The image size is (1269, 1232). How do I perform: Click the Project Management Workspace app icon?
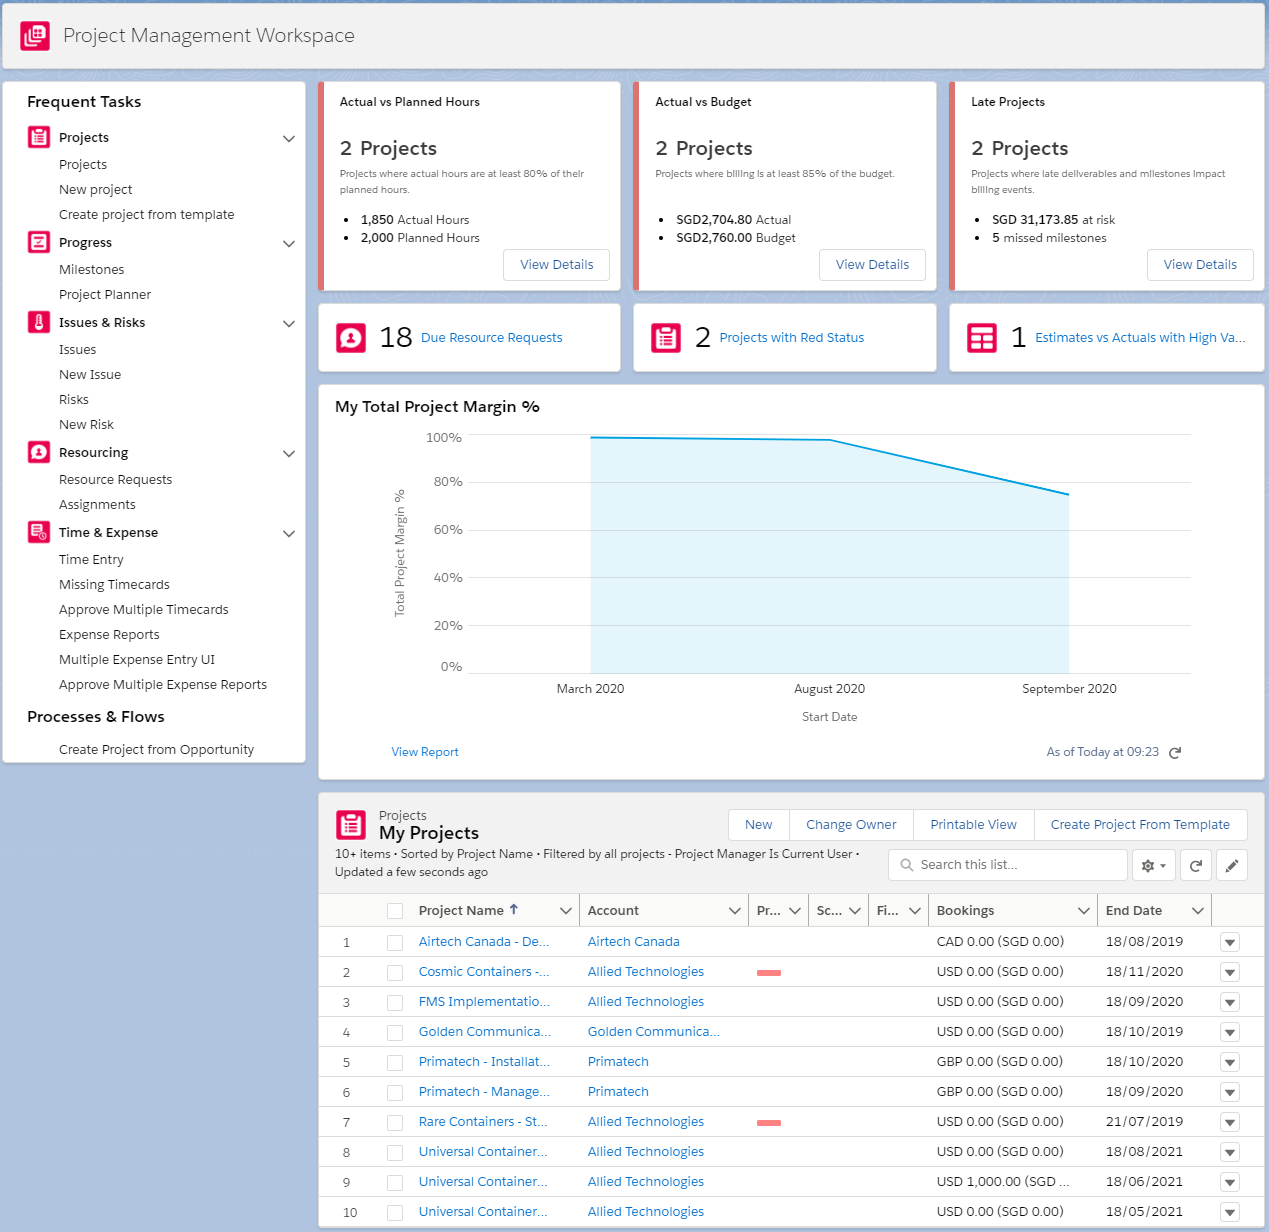click(x=35, y=36)
